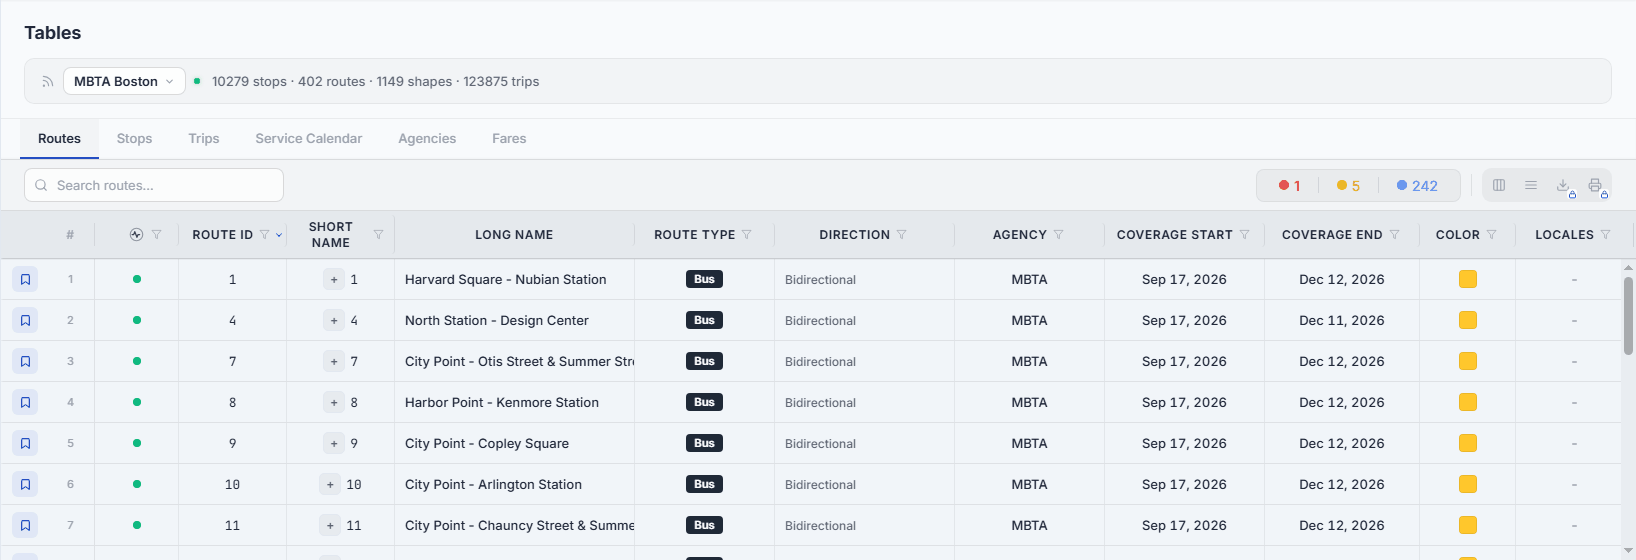
Task: Expand short name plus for route 9
Action: (334, 443)
